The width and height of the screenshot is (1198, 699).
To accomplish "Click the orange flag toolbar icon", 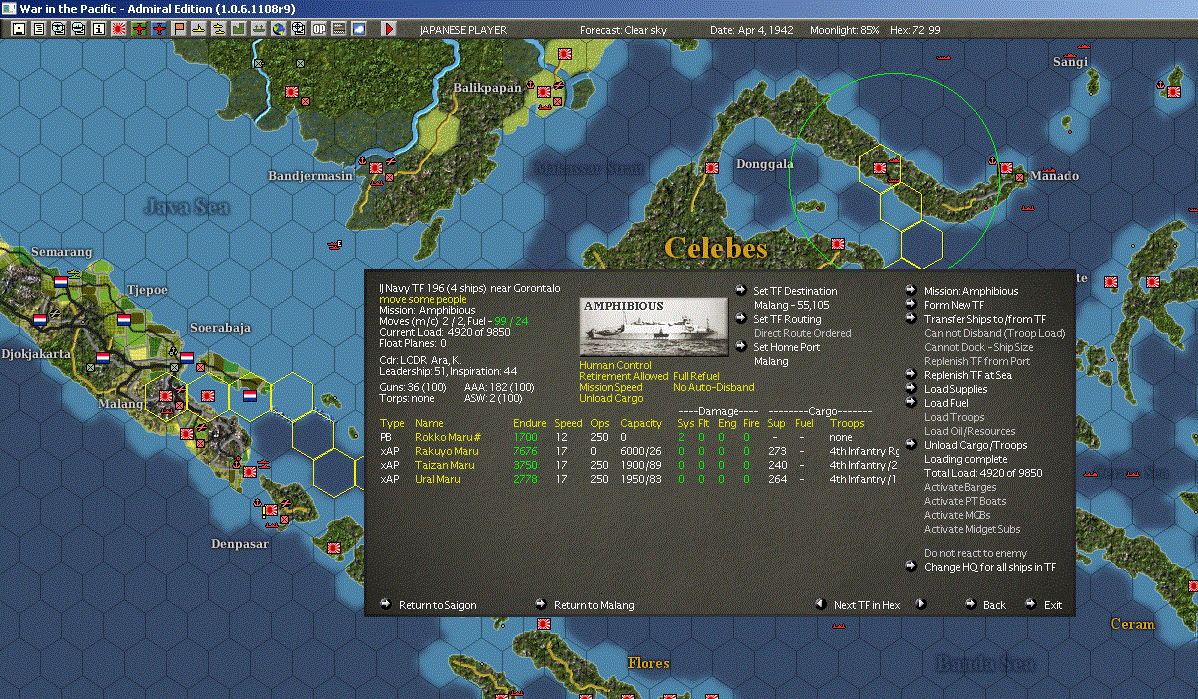I will pyautogui.click(x=179, y=29).
